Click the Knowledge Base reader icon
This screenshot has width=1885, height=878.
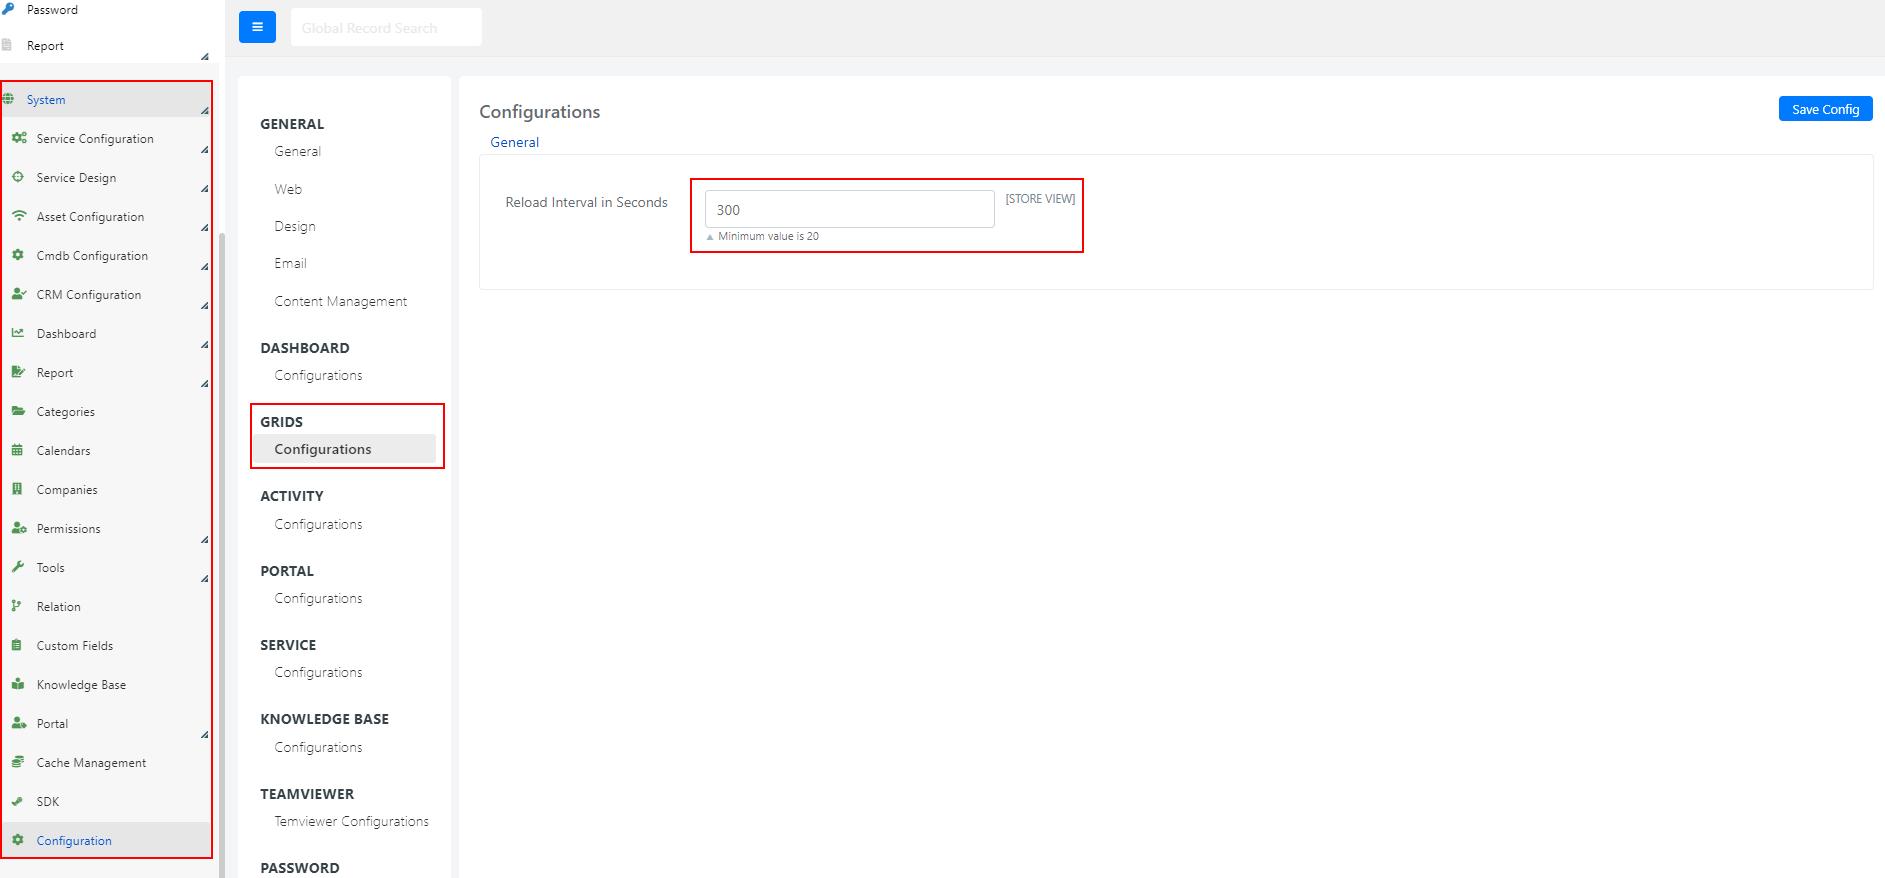18,684
